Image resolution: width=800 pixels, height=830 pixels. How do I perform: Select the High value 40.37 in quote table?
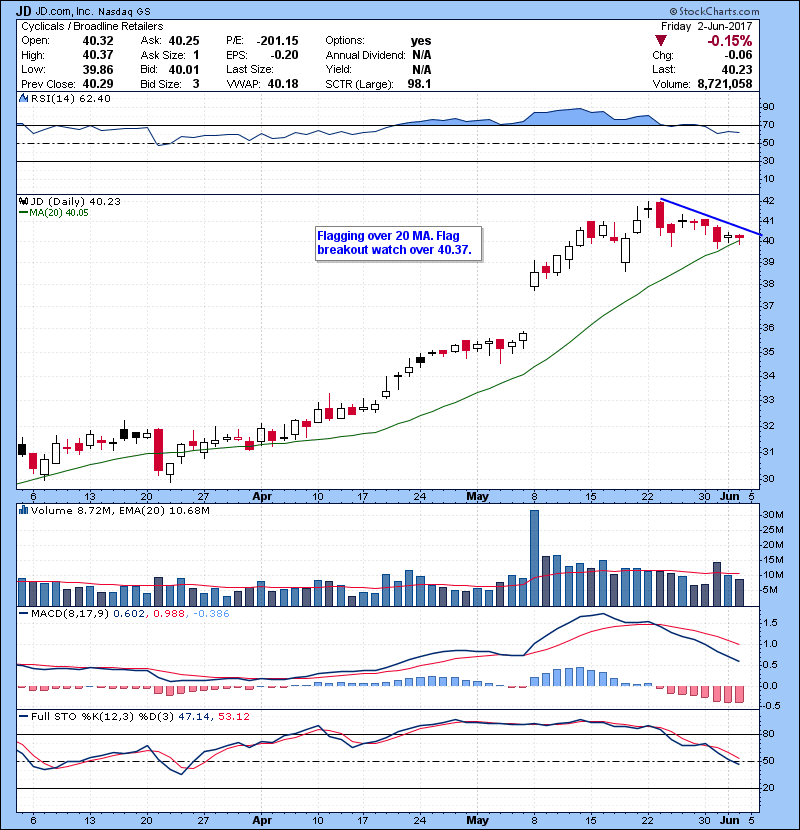click(98, 55)
